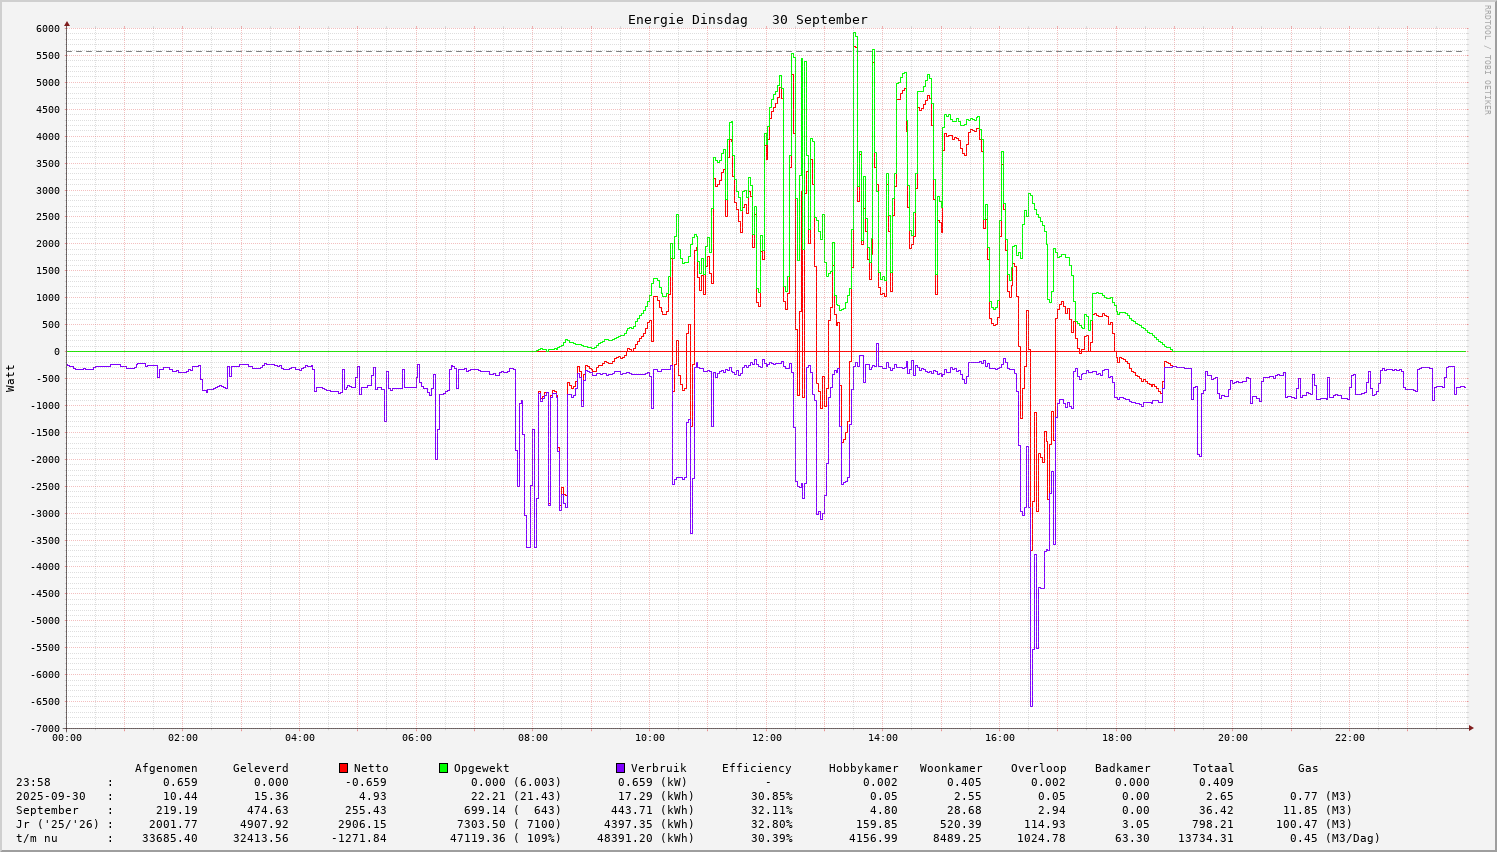Click the September row label
Viewport: 1497px width, 852px height.
click(x=47, y=810)
